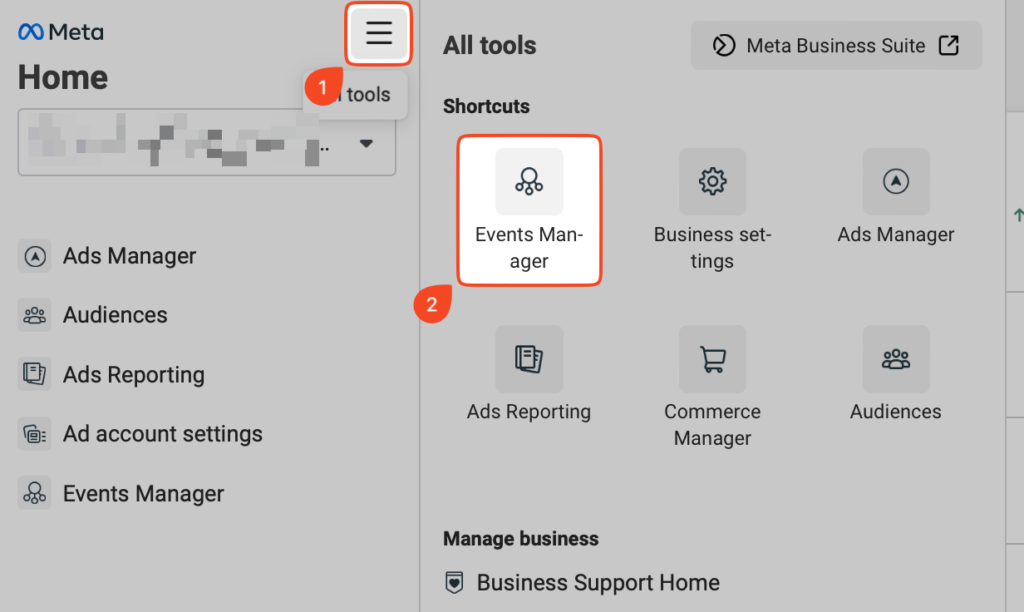Click Ad account settings icon in sidebar

(35, 434)
